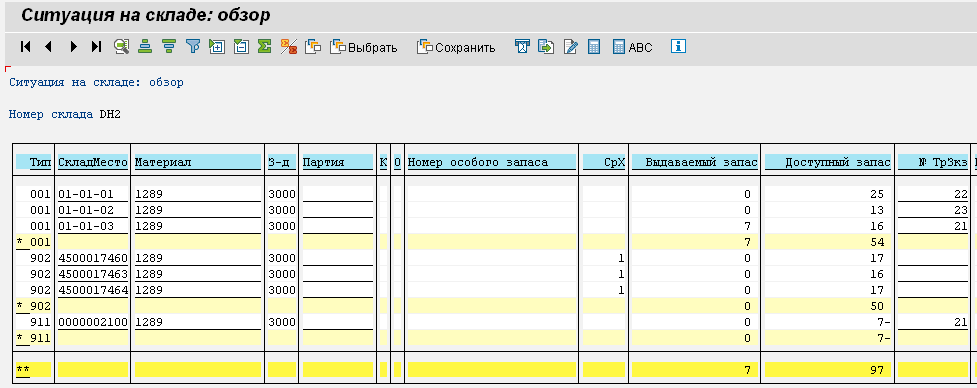977x388 pixels.
Task: Click СкладМесто column header
Action: pyautogui.click(x=93, y=162)
